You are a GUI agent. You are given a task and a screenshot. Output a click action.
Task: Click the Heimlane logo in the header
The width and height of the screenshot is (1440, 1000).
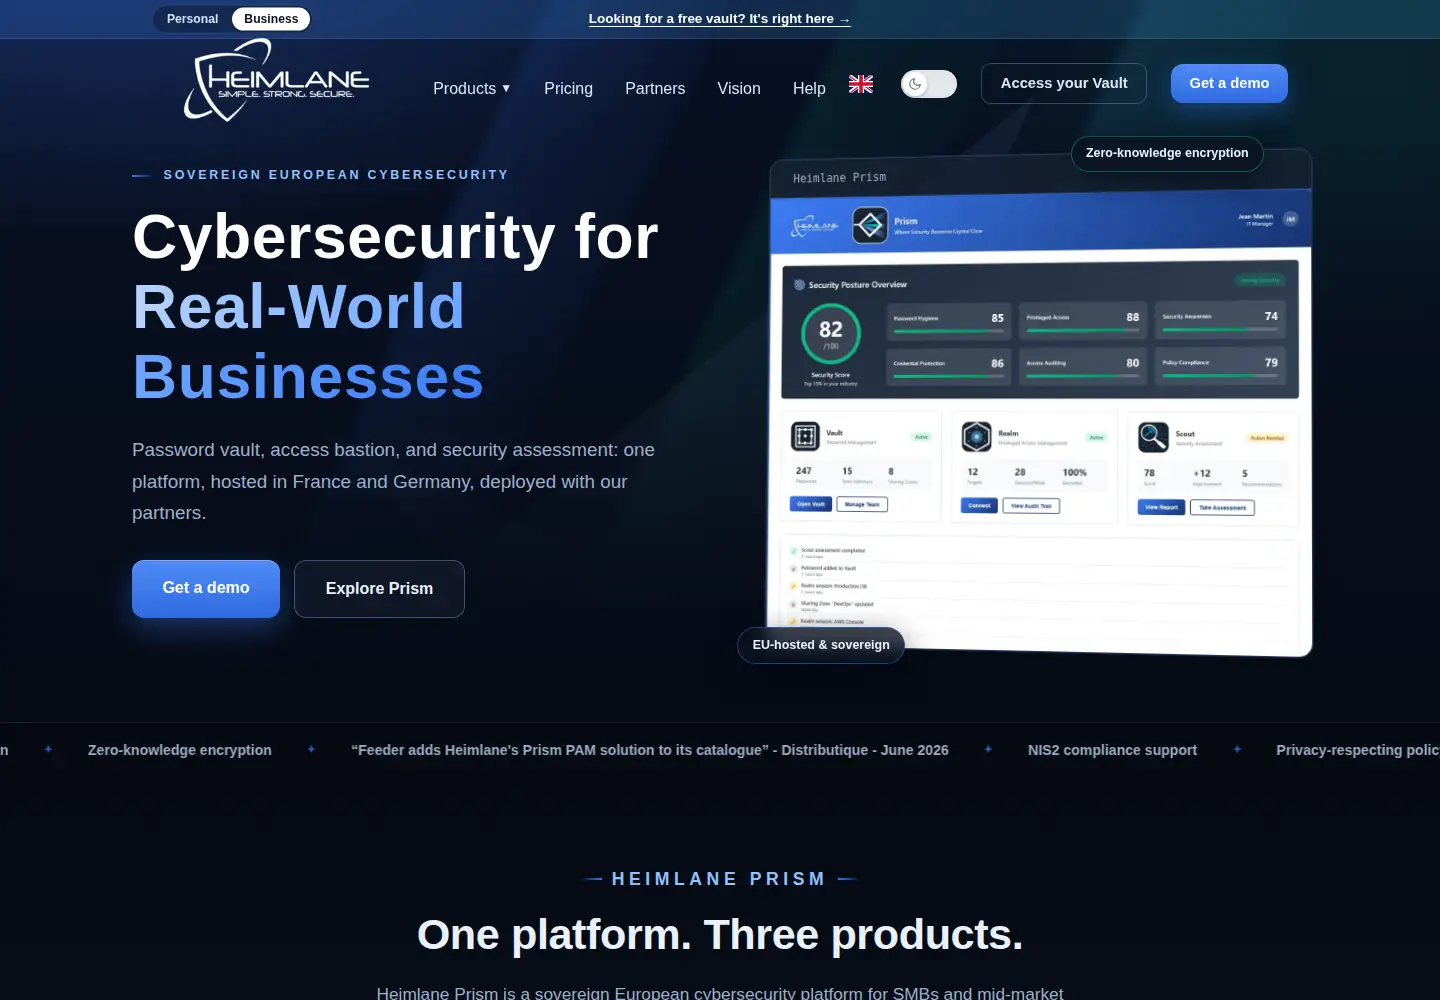pyautogui.click(x=277, y=80)
